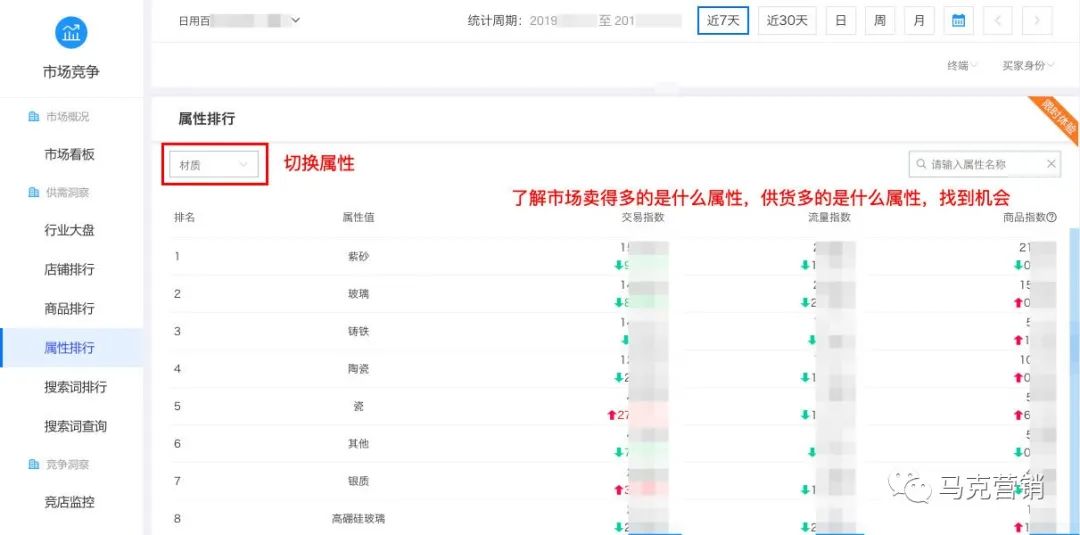Click the 月 monthly button
Screen dimensions: 1080x535
(918, 20)
